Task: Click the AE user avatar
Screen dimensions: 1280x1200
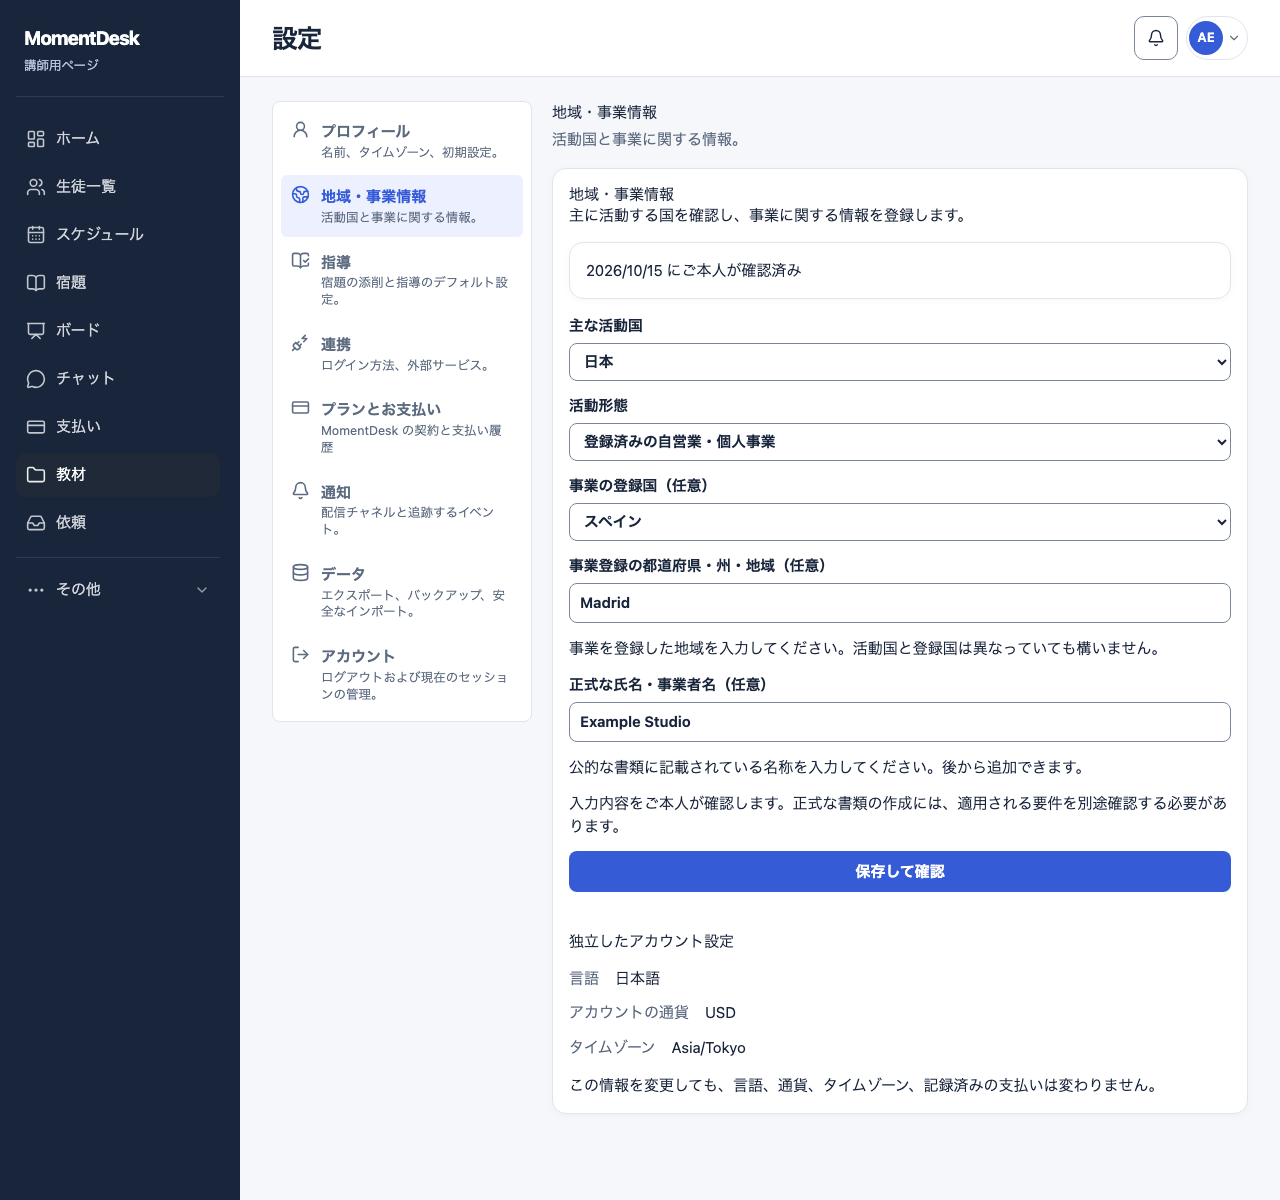Action: coord(1206,38)
